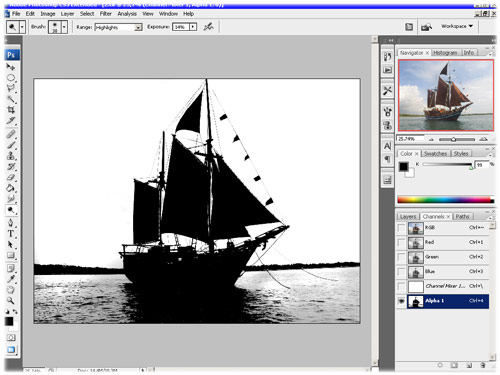The width and height of the screenshot is (500, 375).
Task: Select the Polygonal Lasso tool
Action: pyautogui.click(x=11, y=89)
